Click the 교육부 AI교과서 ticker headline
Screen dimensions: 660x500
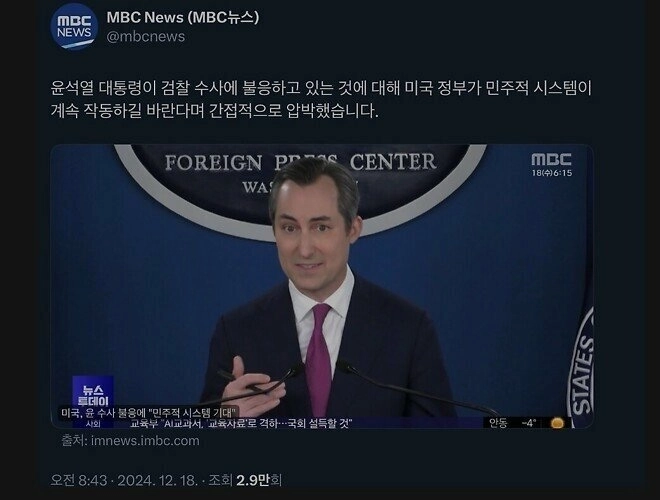click(241, 423)
